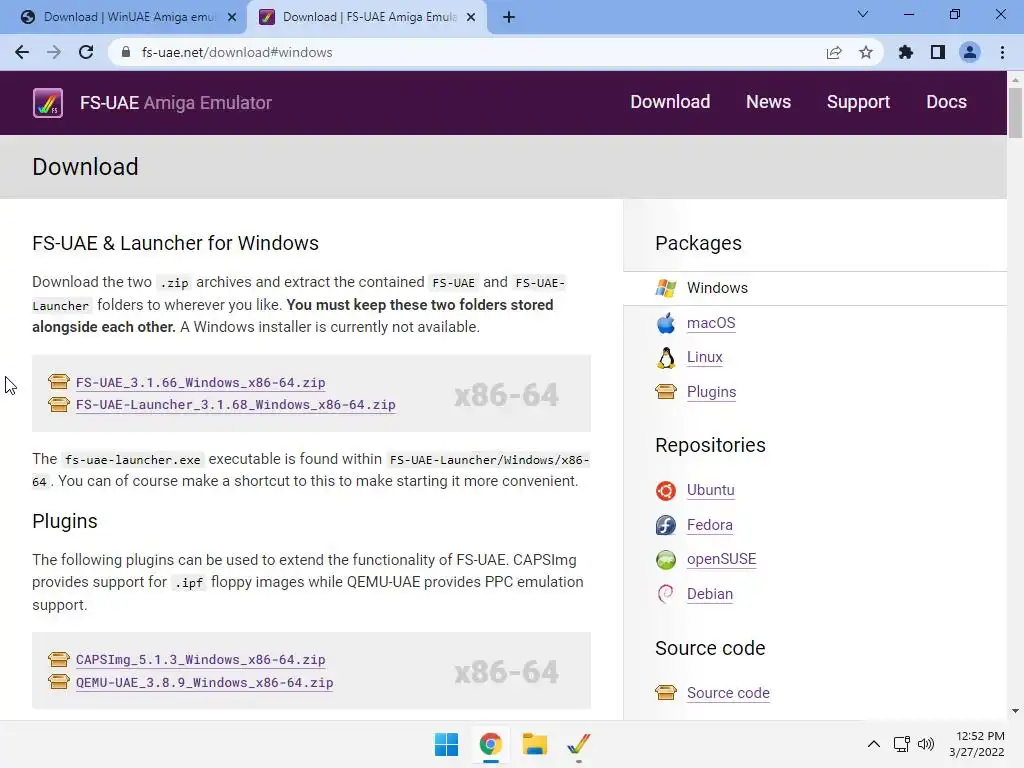This screenshot has height=768, width=1024.
Task: Click package icon beside FS-UAE-Launcher zip
Action: 59,404
